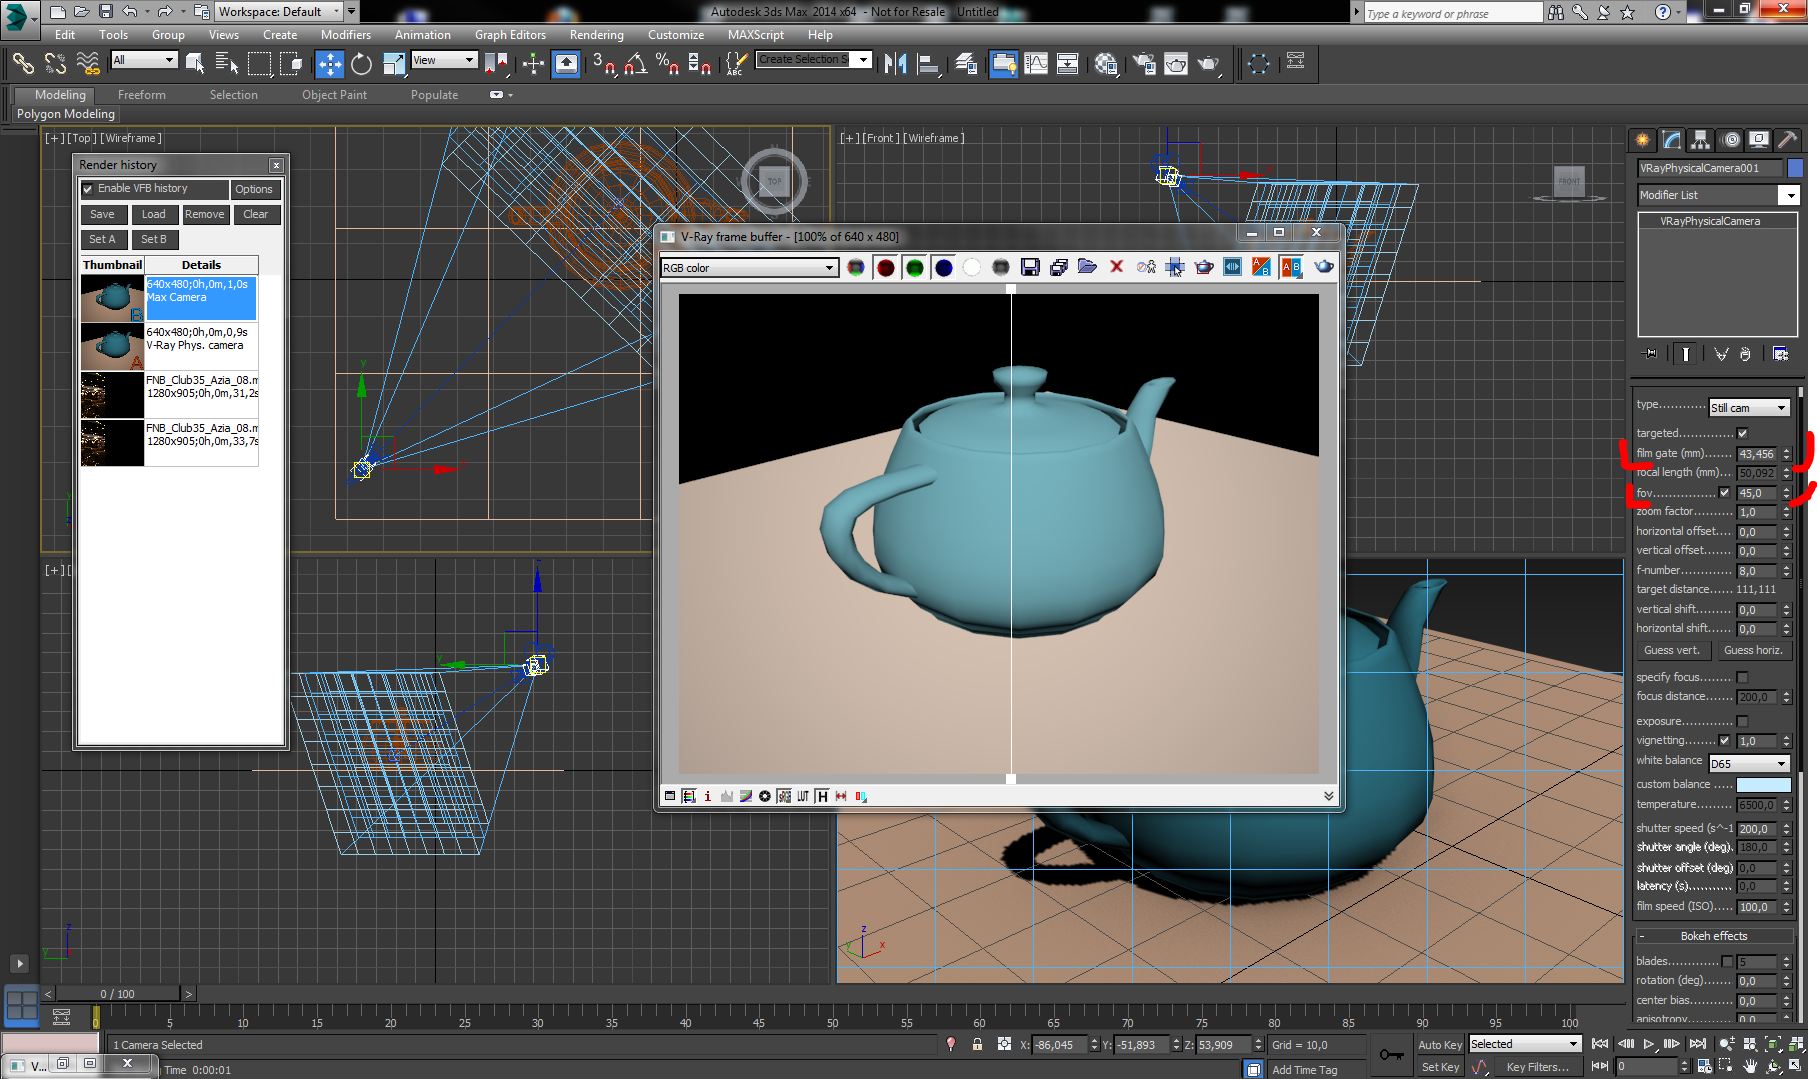Image resolution: width=1817 pixels, height=1079 pixels.
Task: Toggle the selection lock icon in status bar
Action: pyautogui.click(x=977, y=1045)
